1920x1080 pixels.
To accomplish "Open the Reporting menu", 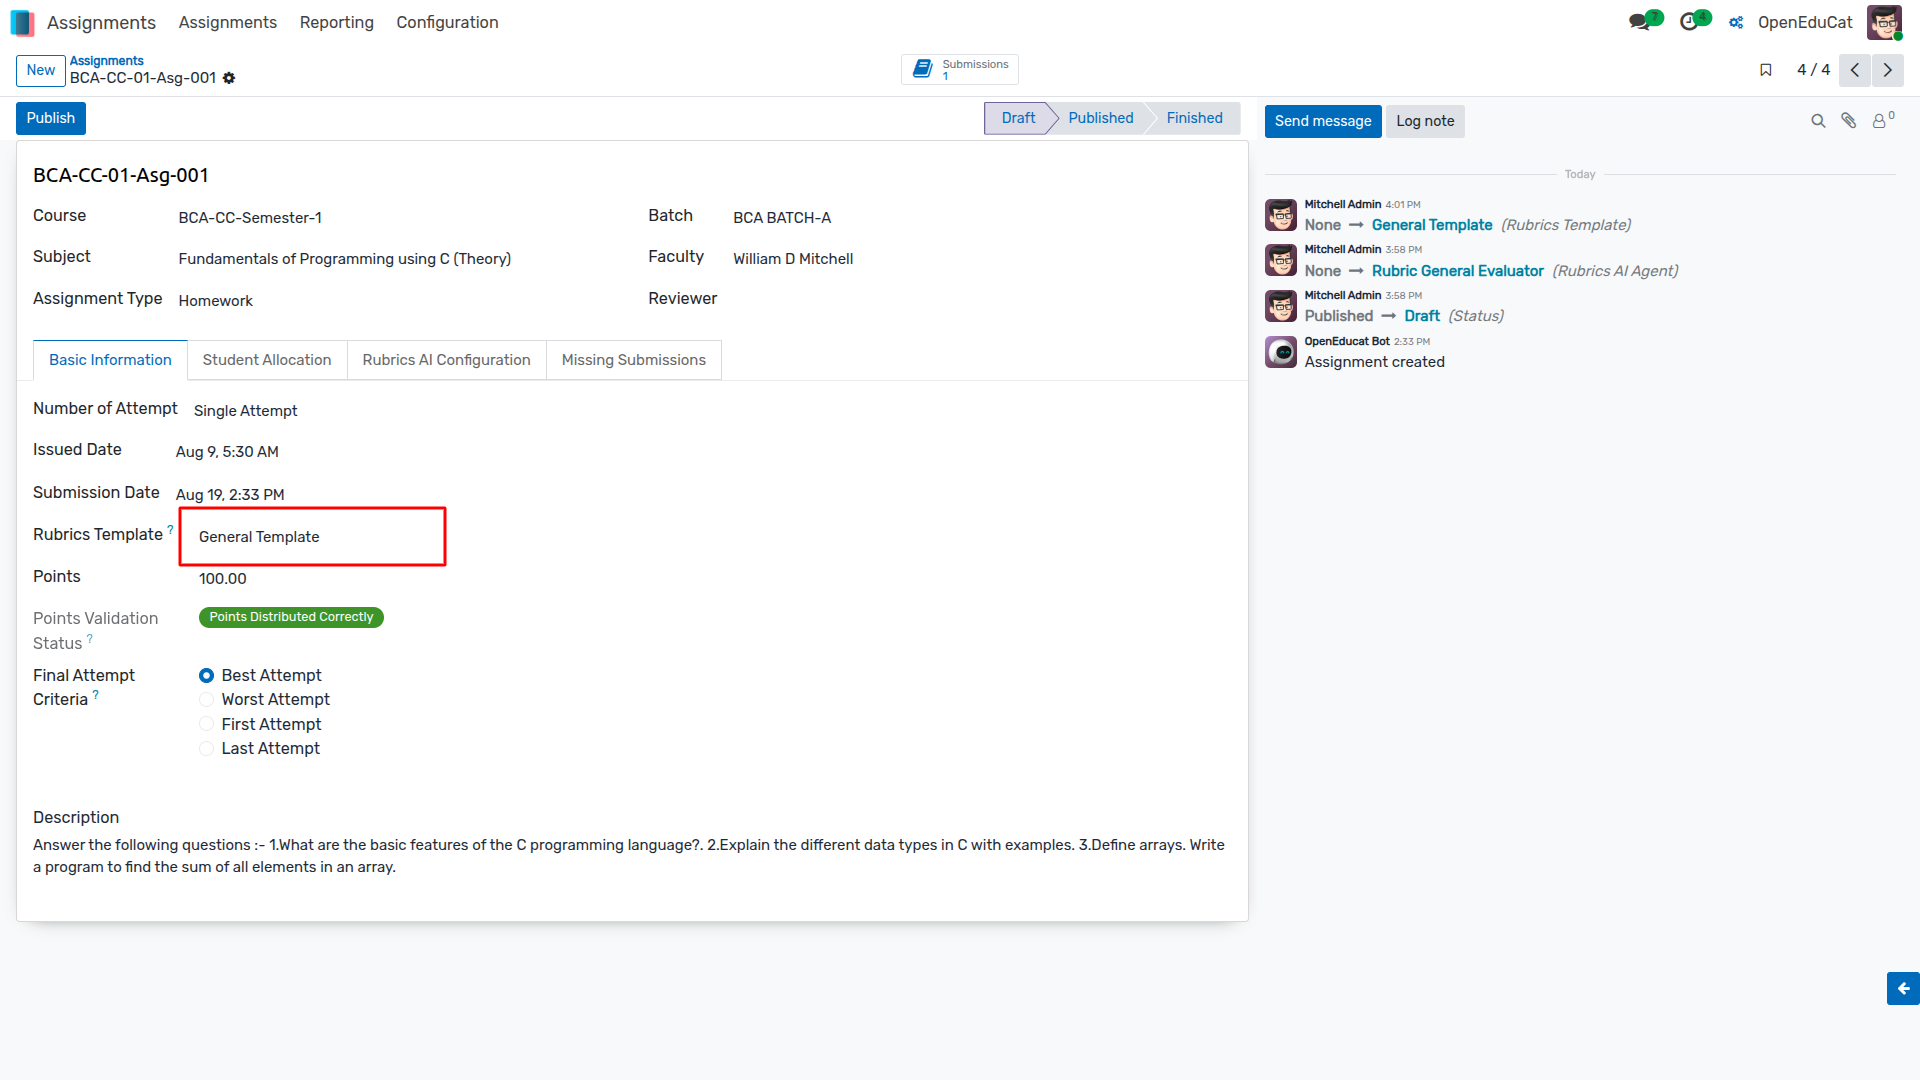I will click(337, 22).
